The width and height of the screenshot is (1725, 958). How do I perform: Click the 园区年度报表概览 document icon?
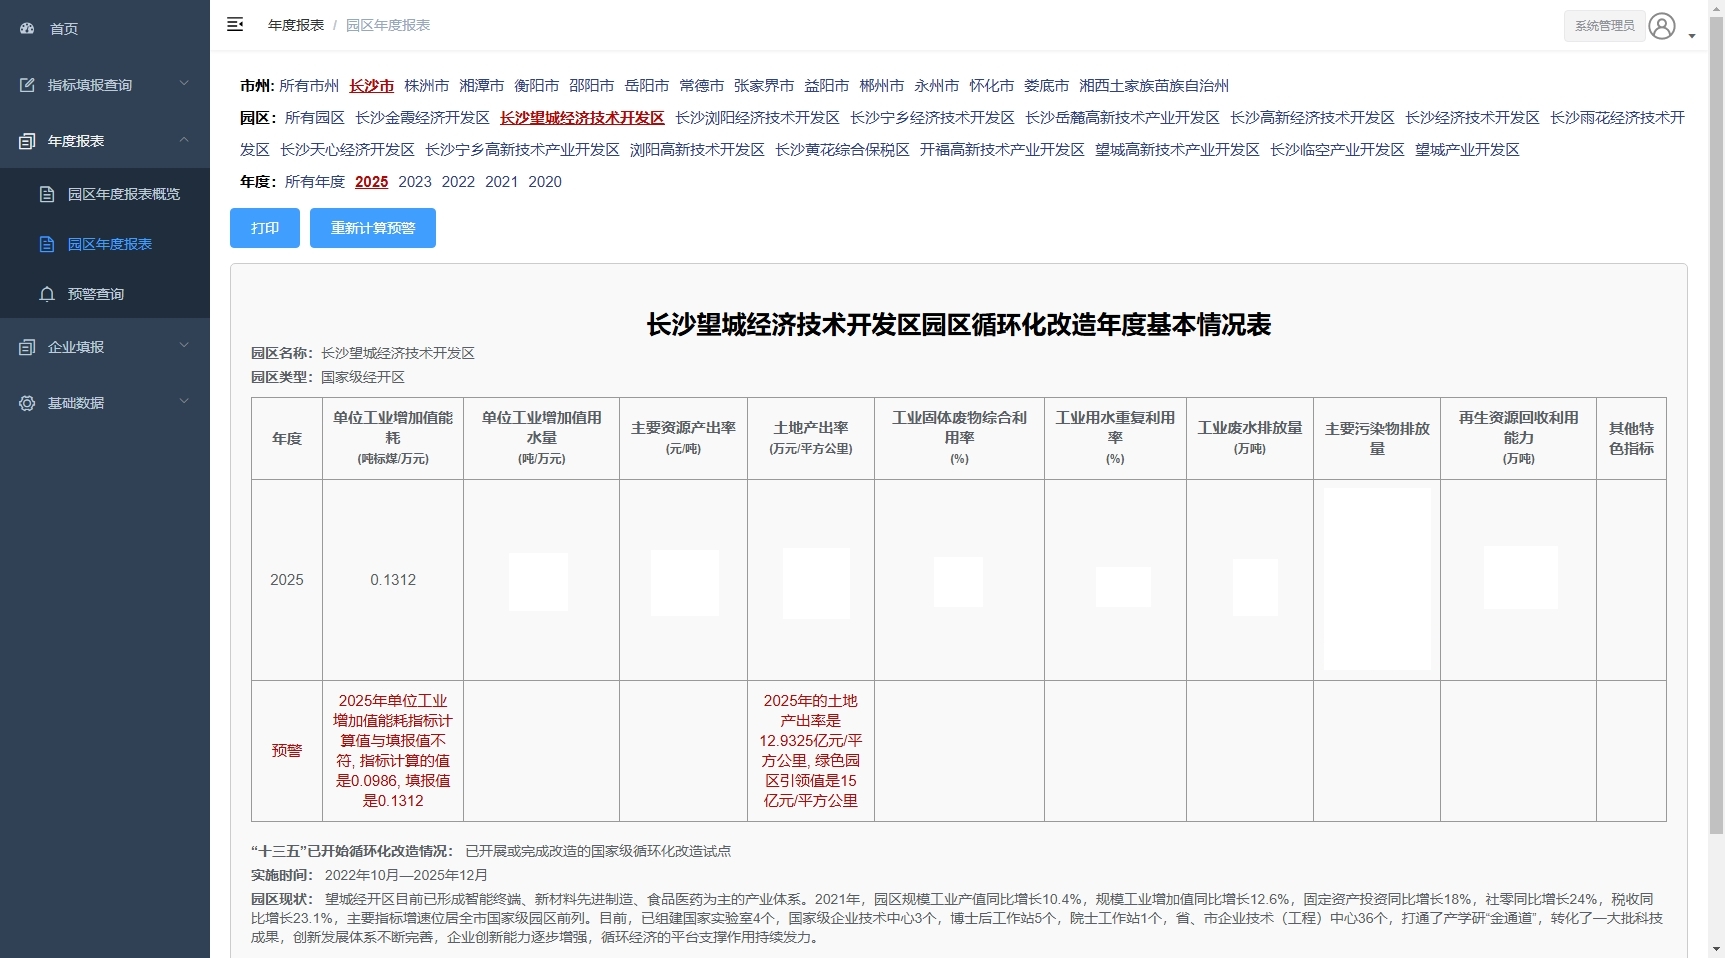pyautogui.click(x=47, y=194)
